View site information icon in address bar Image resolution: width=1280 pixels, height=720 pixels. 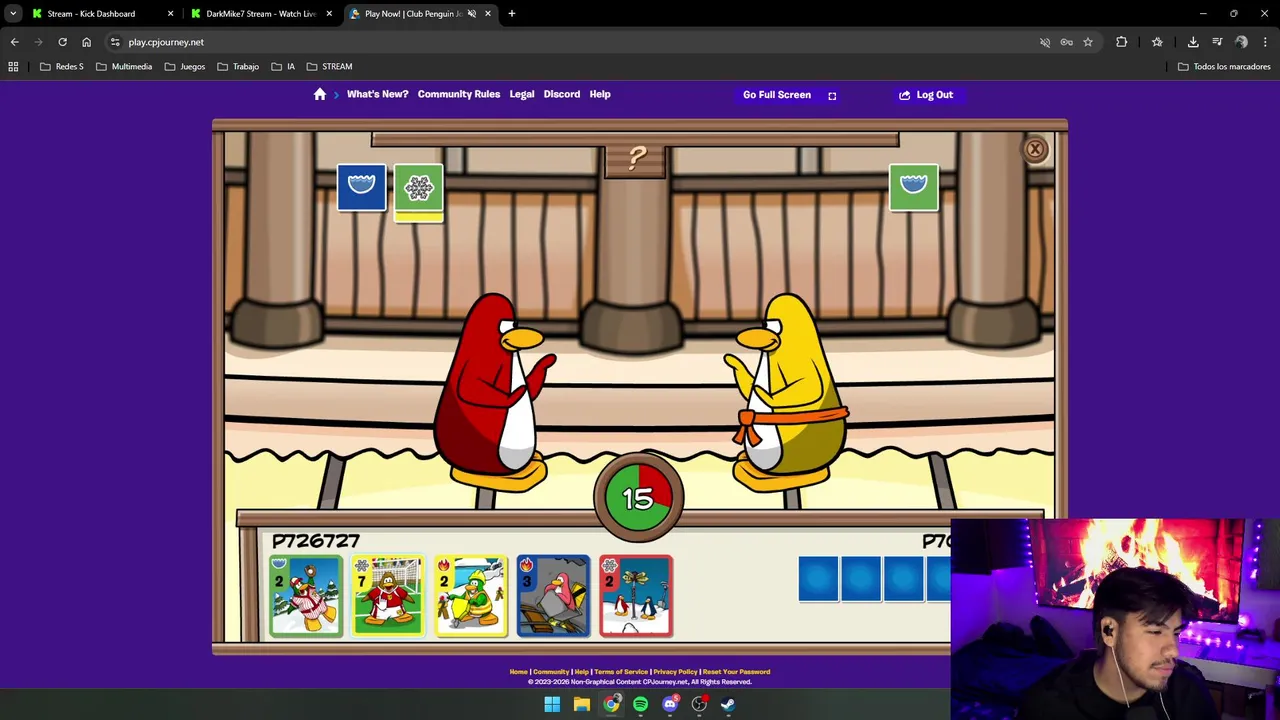point(115,42)
